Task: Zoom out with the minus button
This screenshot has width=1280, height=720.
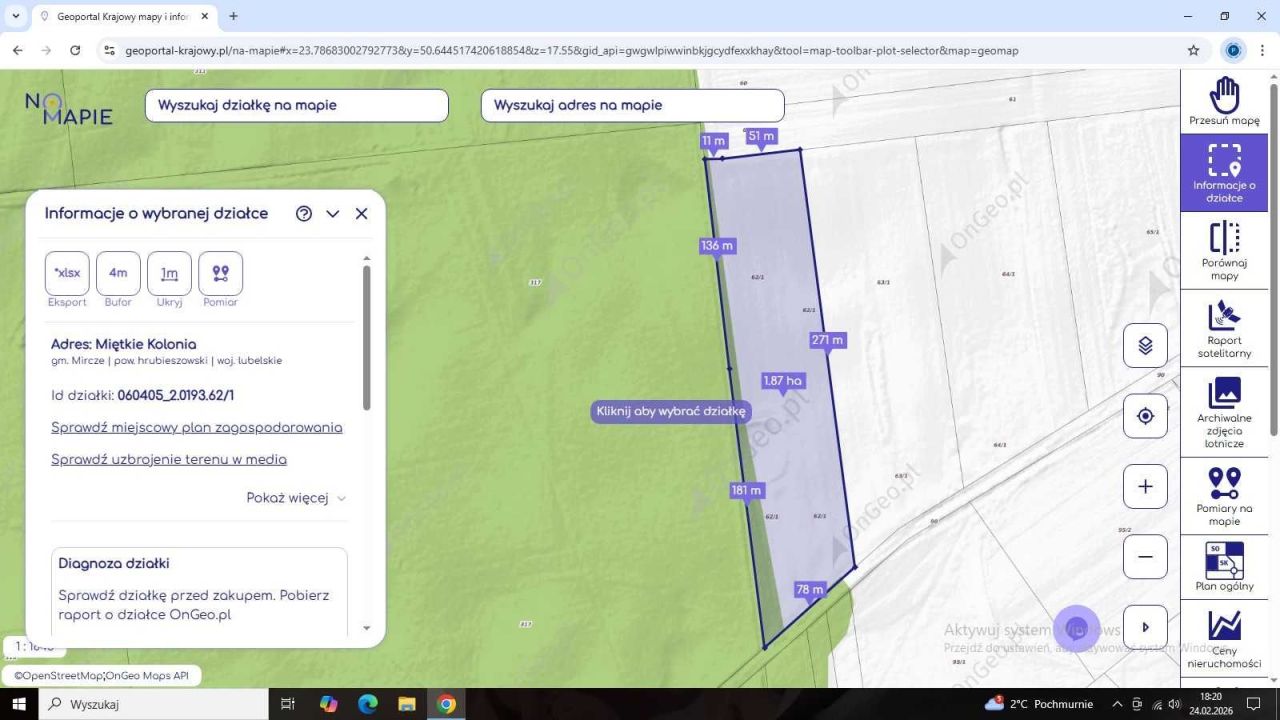Action: pyautogui.click(x=1145, y=557)
